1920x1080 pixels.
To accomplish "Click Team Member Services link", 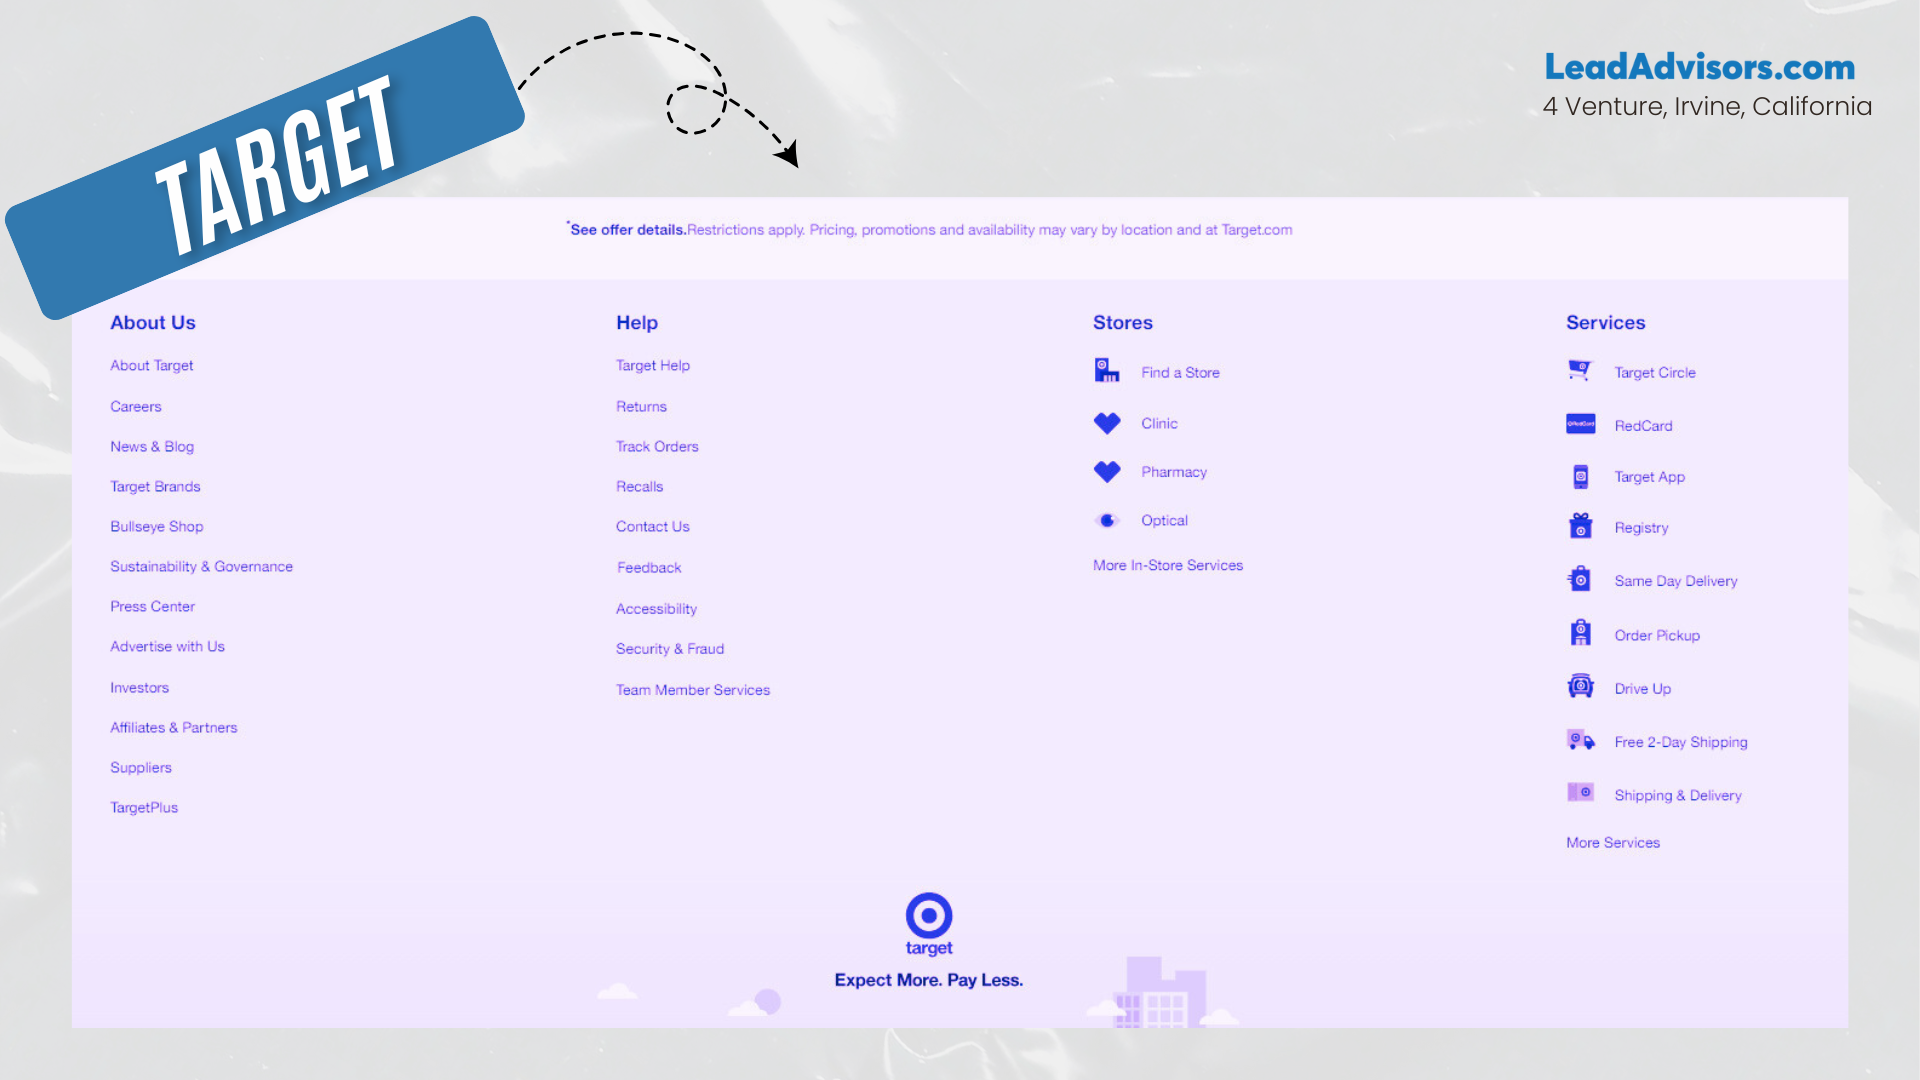I will (693, 690).
